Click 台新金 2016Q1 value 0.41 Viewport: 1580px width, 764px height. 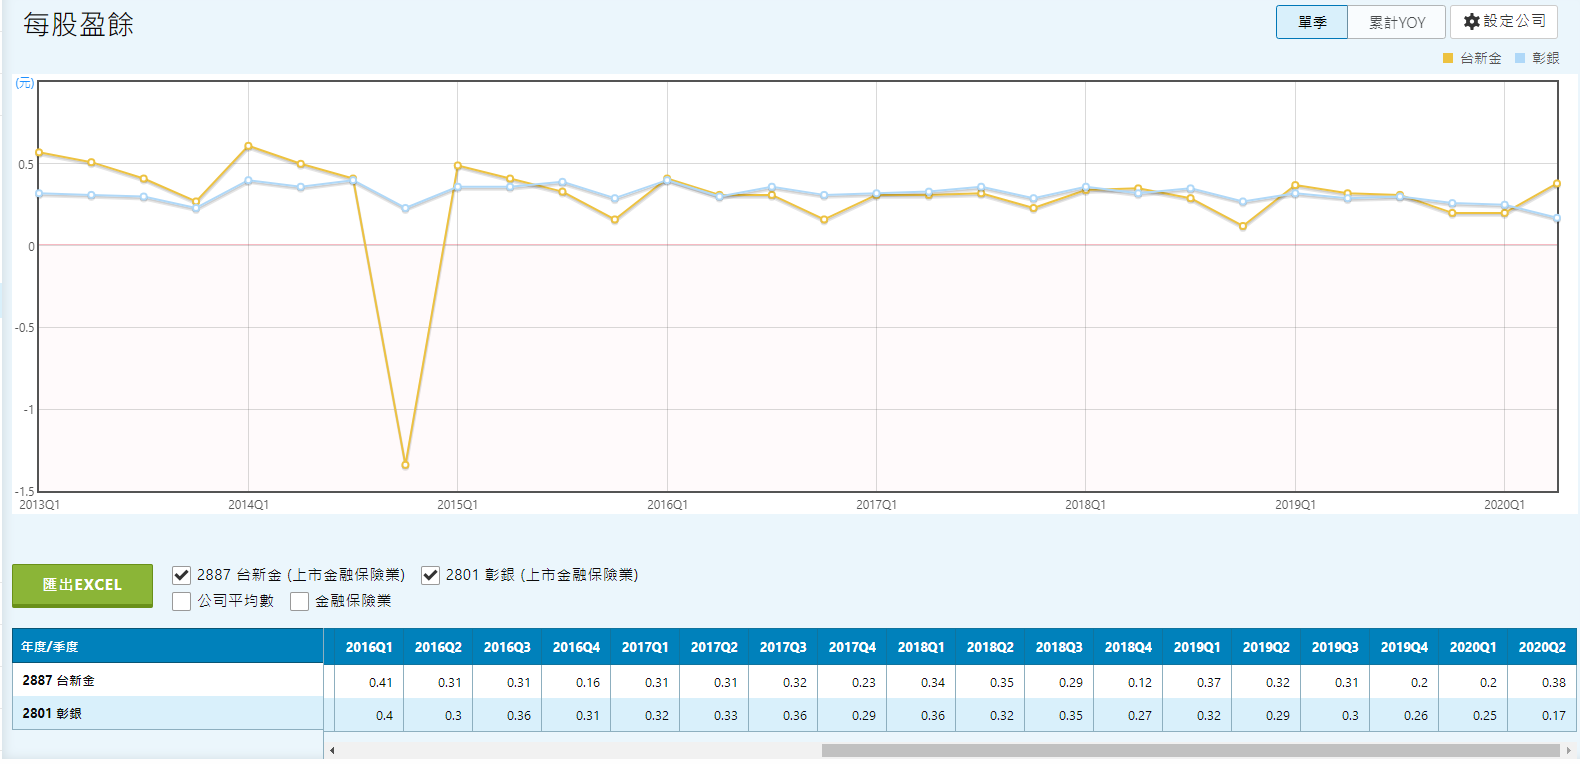coord(380,683)
